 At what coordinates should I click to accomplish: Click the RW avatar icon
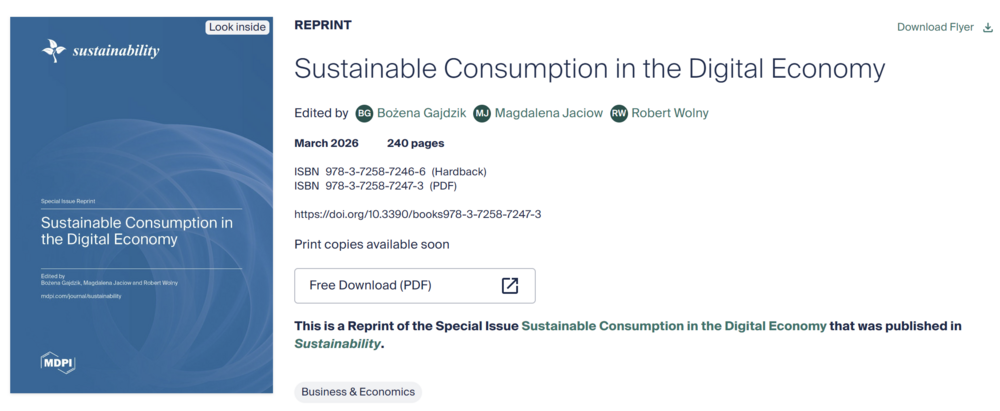coord(619,113)
